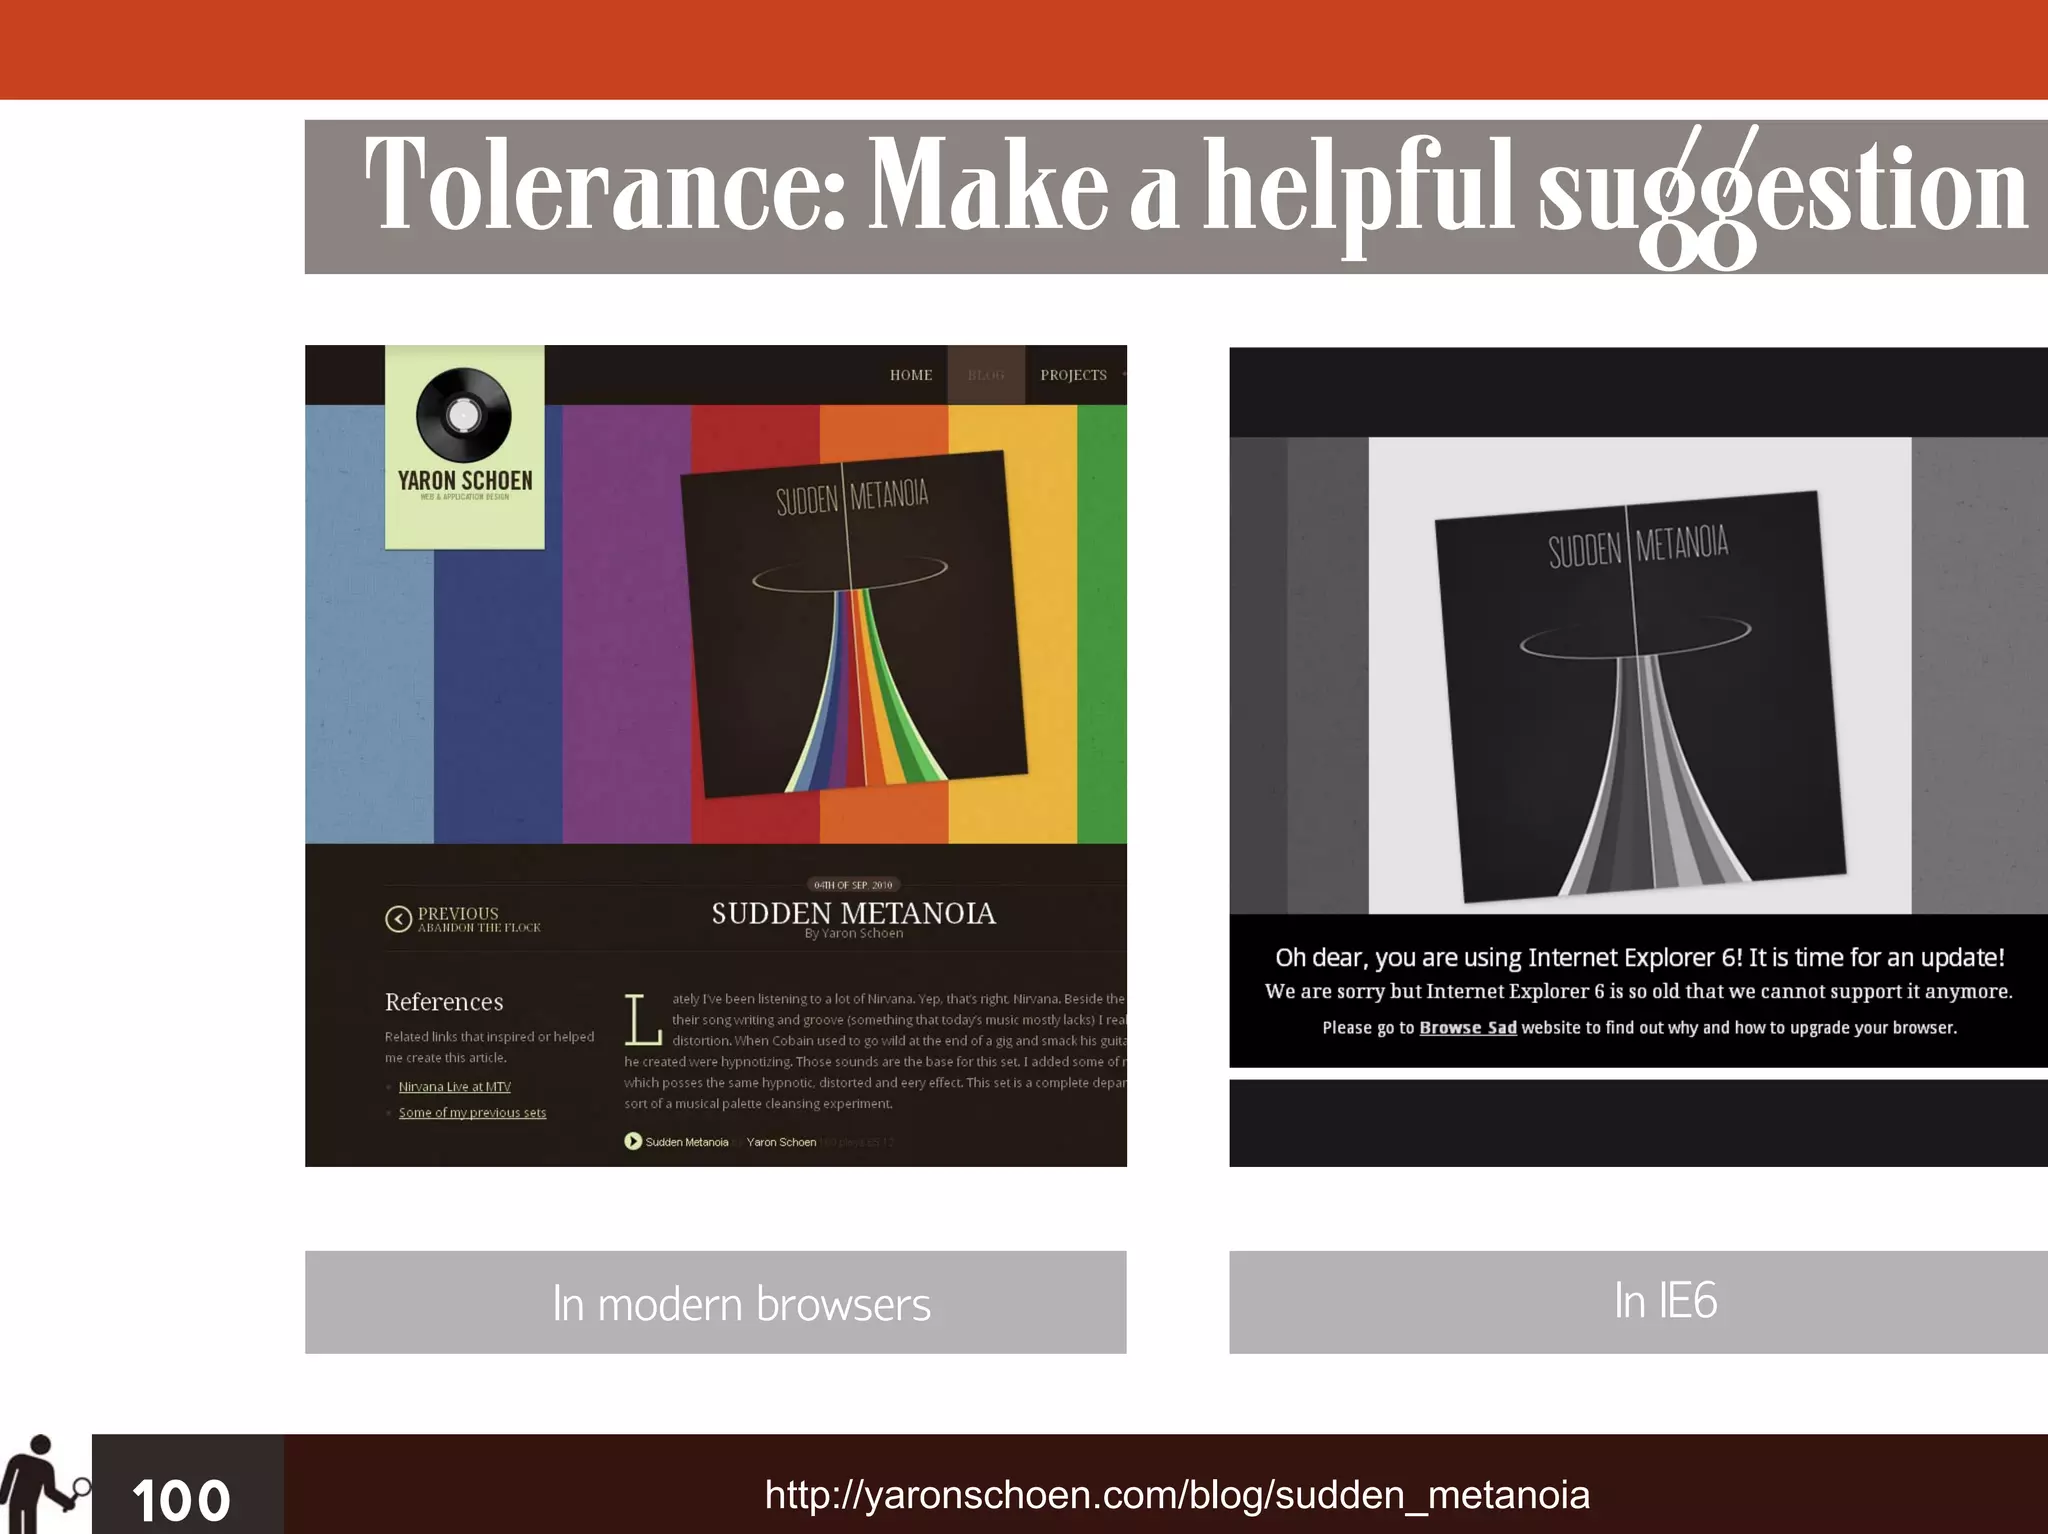Open the Nirvana Live at MTV link
This screenshot has width=2048, height=1534.
454,1087
